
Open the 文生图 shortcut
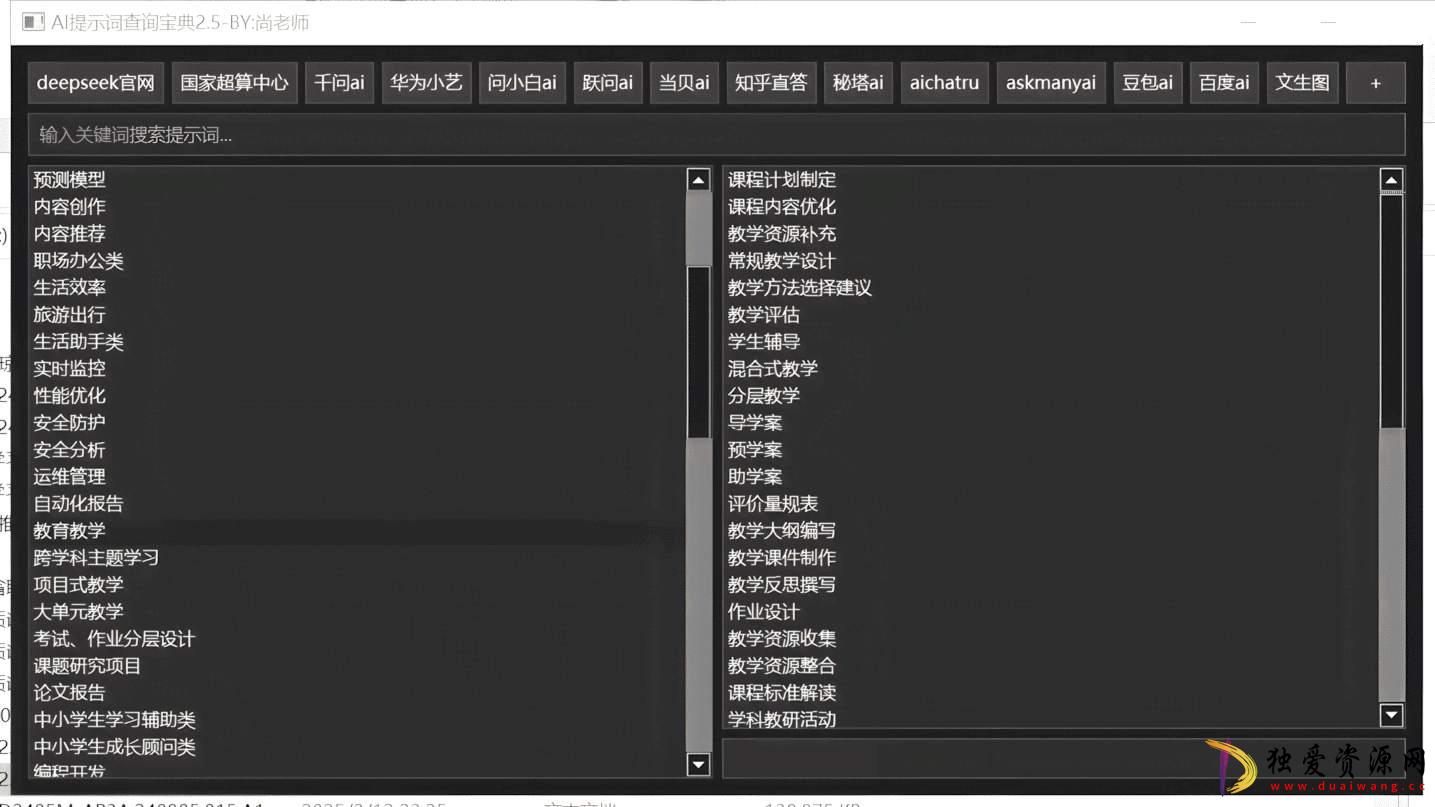click(1302, 83)
